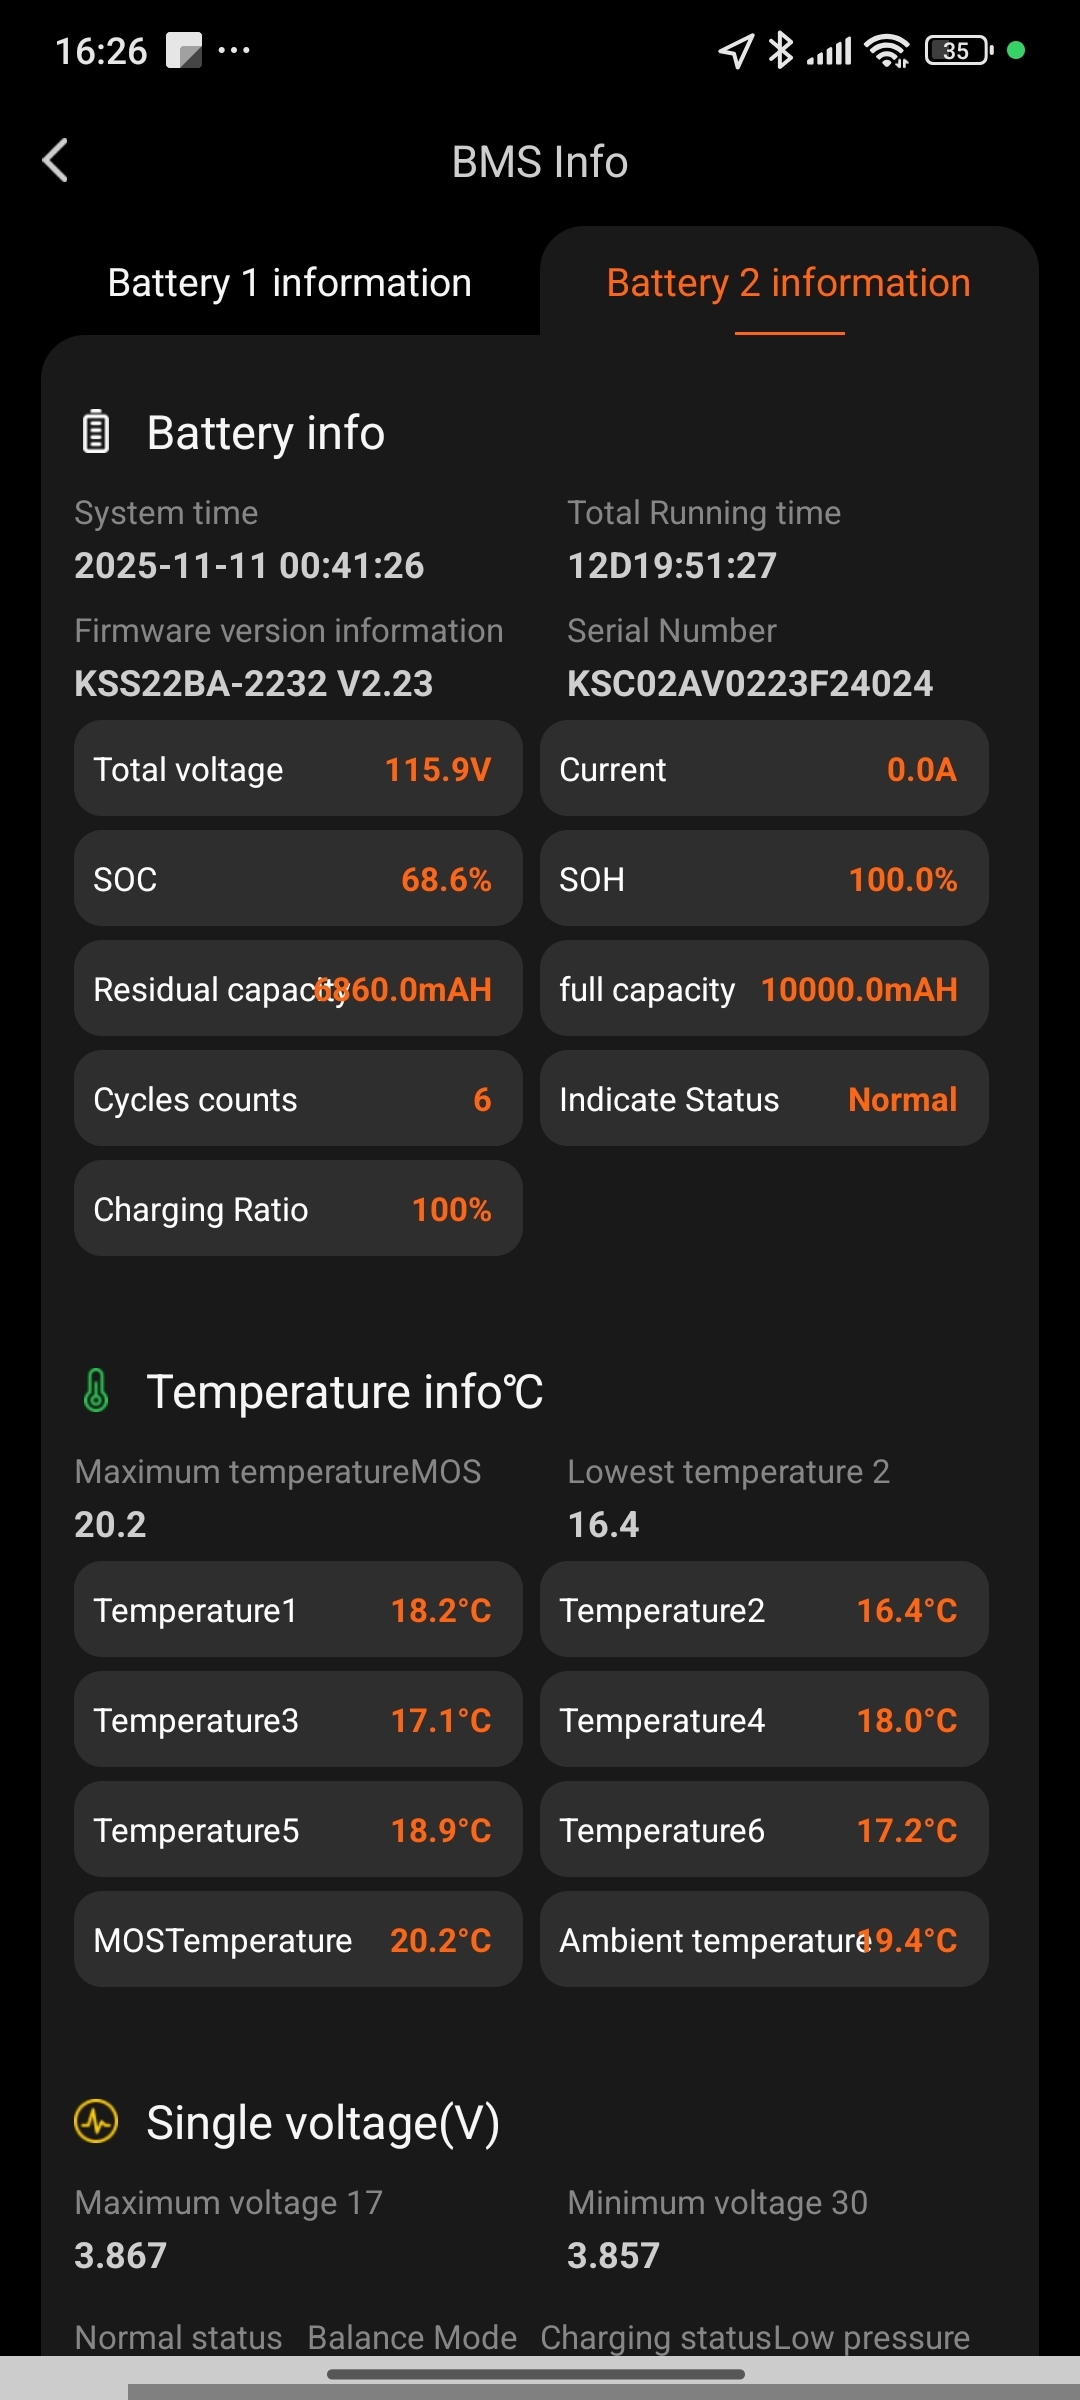The width and height of the screenshot is (1080, 2400).
Task: Tap the back arrow icon
Action: point(56,161)
